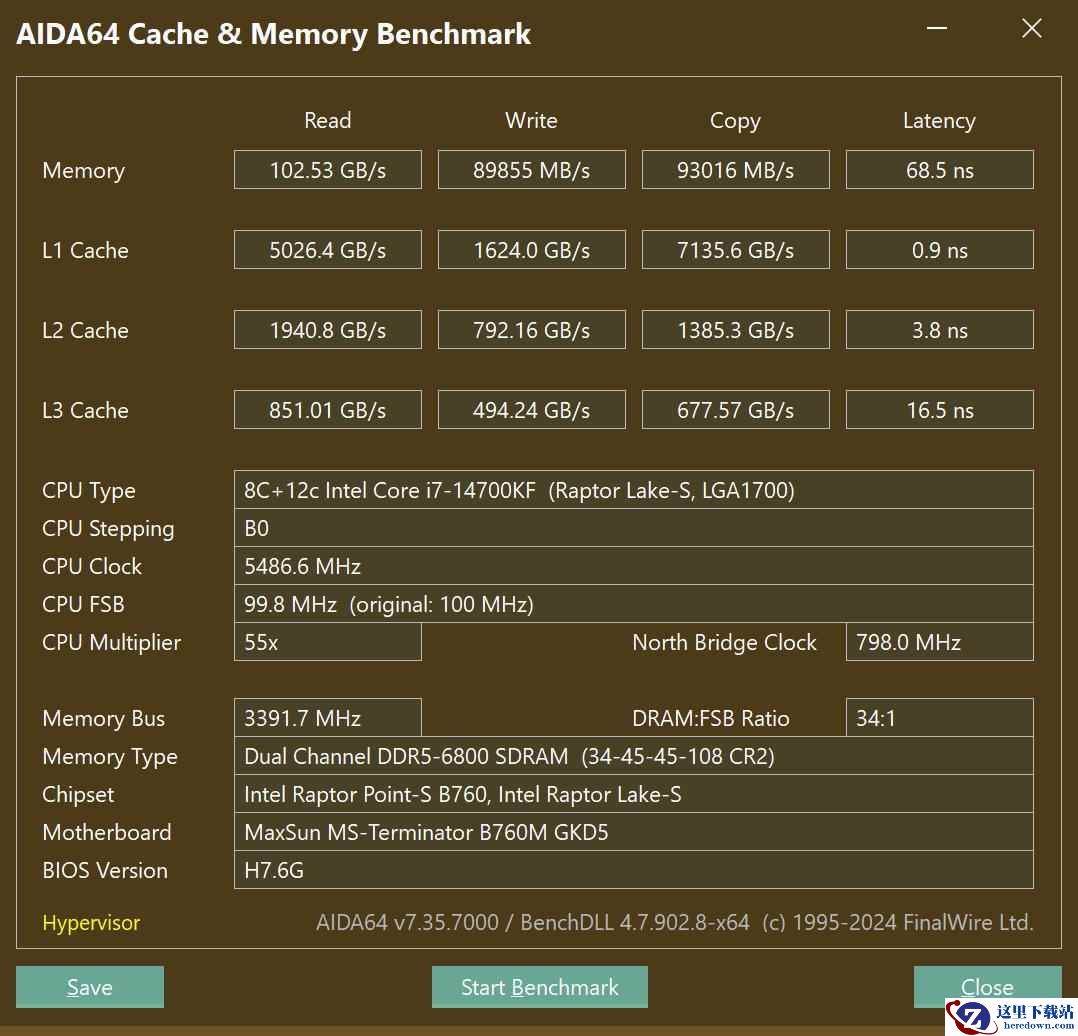Click L3 Cache Write 494.24 GB/s

[531, 410]
